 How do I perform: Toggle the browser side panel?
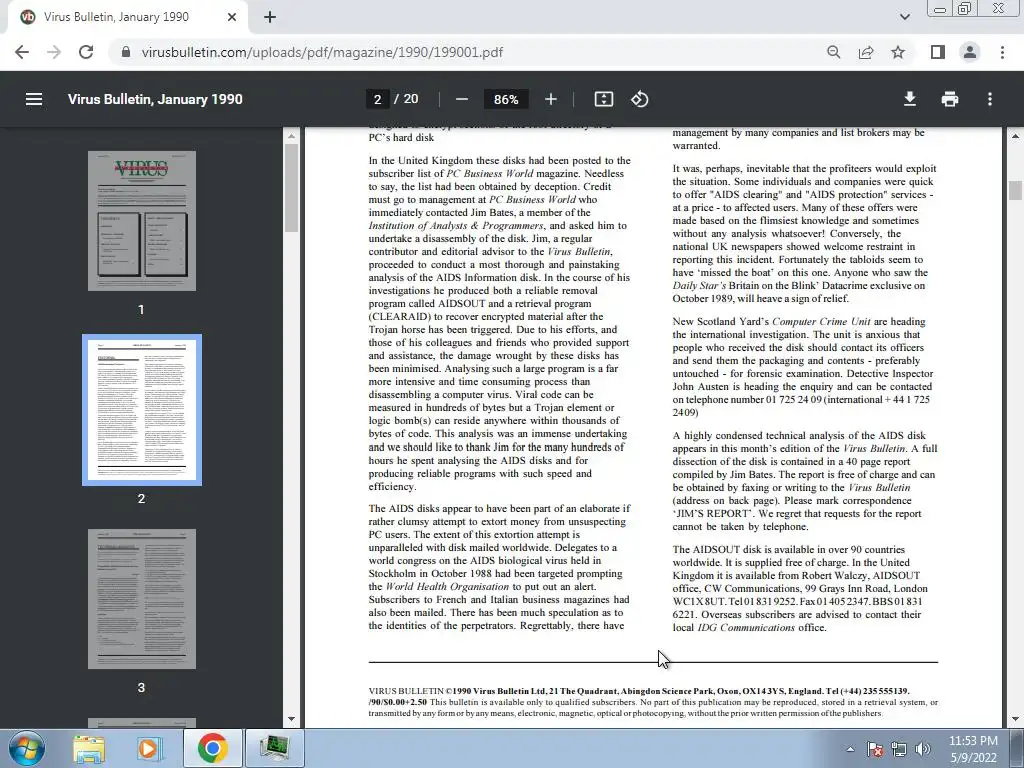938,52
